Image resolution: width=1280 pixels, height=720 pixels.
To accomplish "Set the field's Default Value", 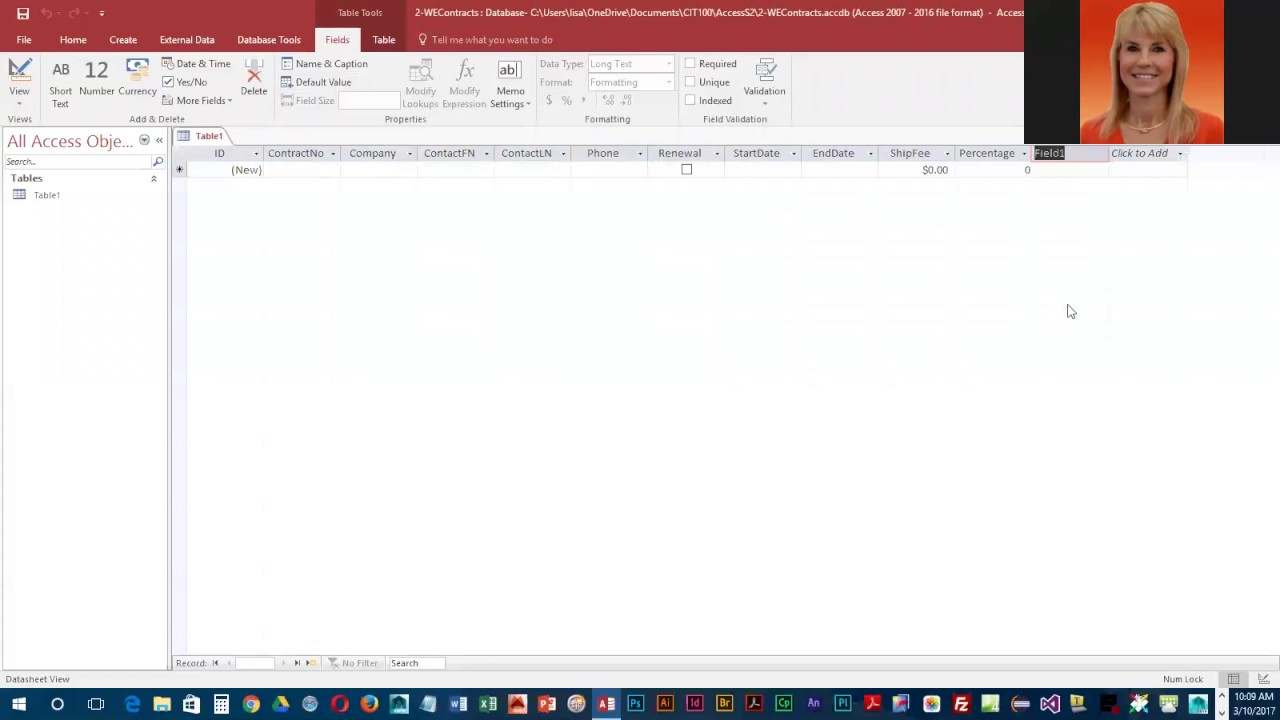I will 316,82.
